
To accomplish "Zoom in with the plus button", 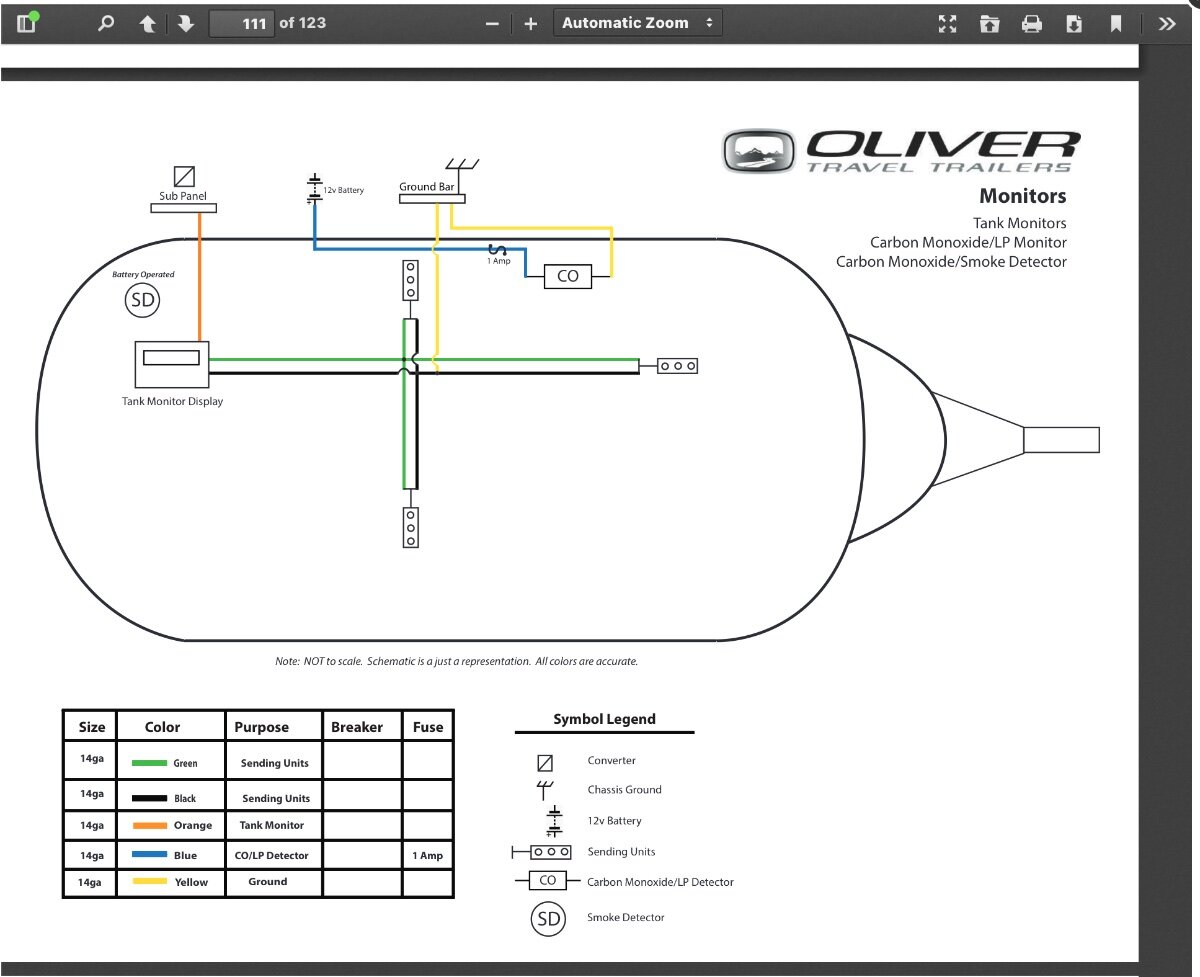I will click(x=531, y=23).
